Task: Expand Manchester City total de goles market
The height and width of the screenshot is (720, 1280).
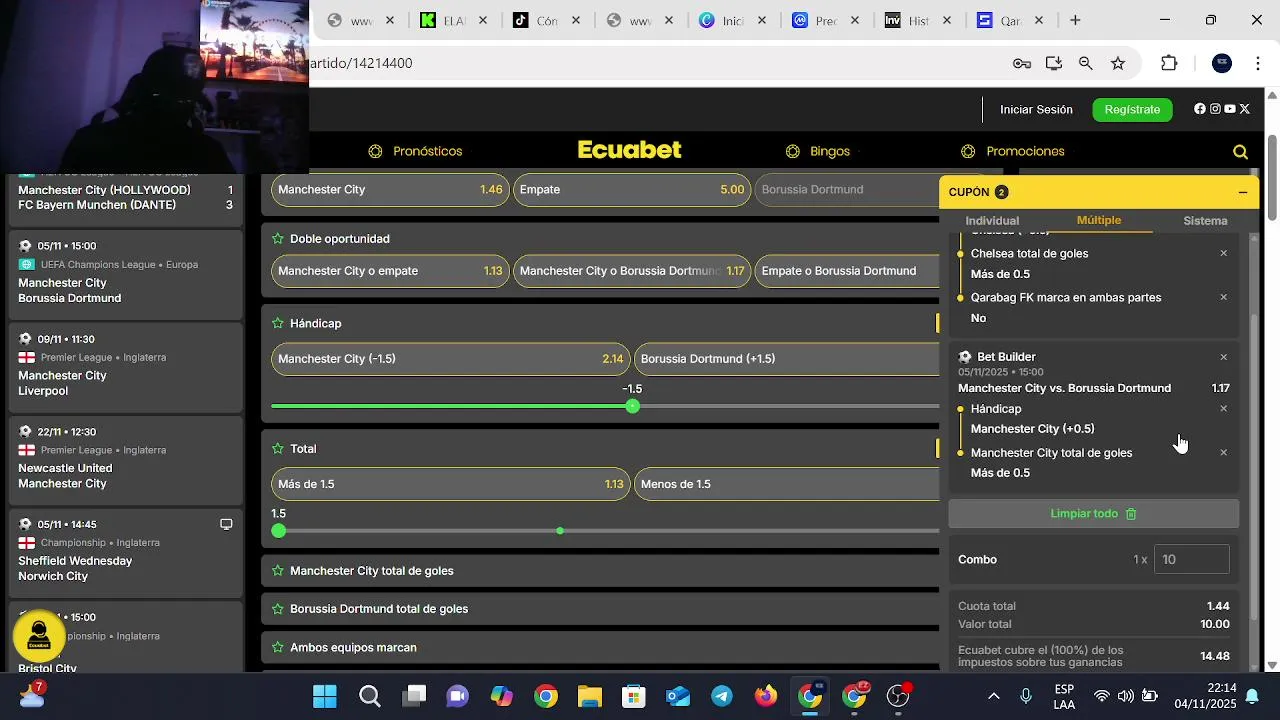Action: pos(600,571)
